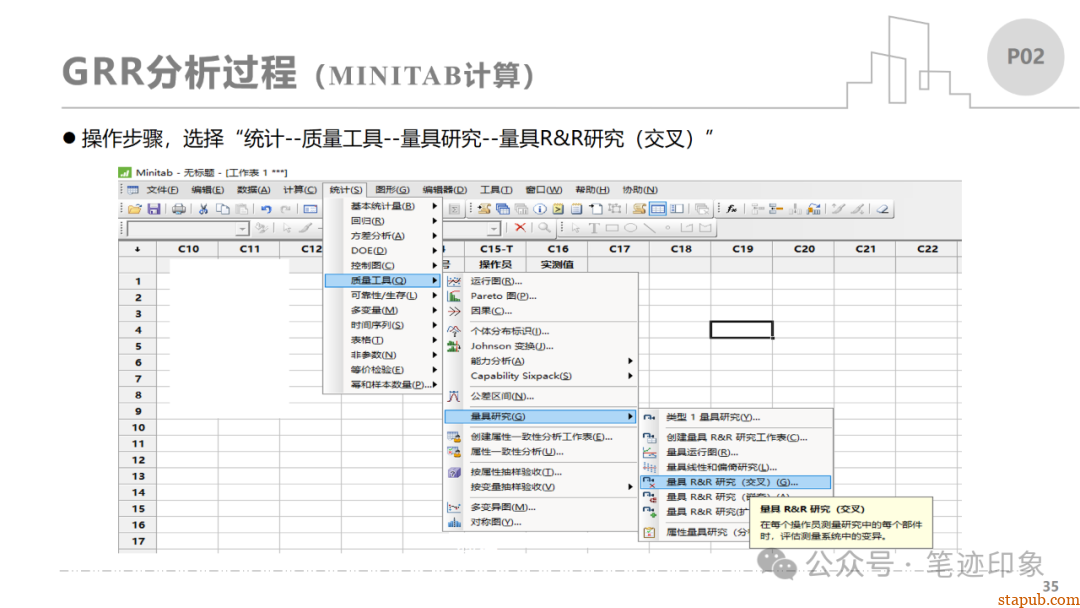
Task: Expand the 基本统计量 submenu arrow
Action: click(435, 206)
